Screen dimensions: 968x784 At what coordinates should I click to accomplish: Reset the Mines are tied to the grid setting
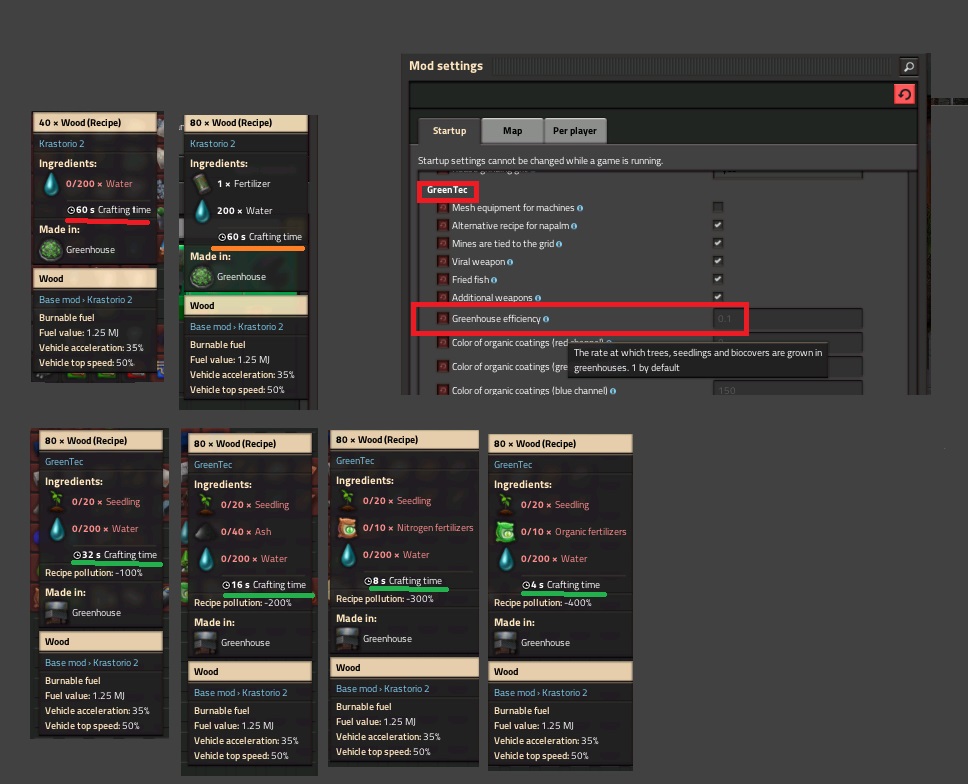tap(443, 244)
